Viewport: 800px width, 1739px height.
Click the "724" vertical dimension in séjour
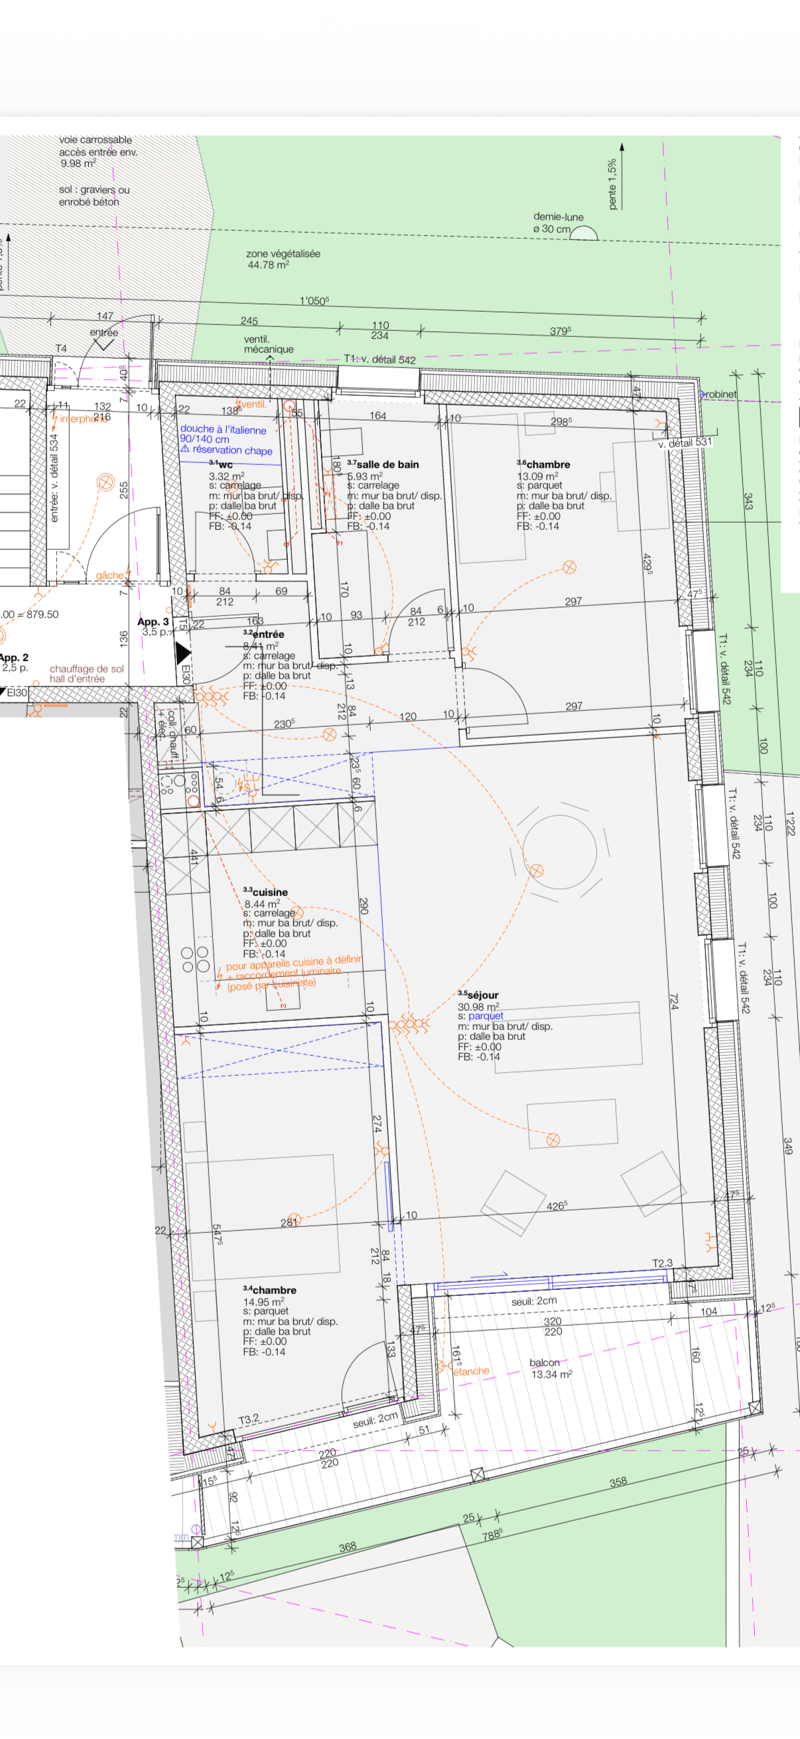coord(675,1001)
